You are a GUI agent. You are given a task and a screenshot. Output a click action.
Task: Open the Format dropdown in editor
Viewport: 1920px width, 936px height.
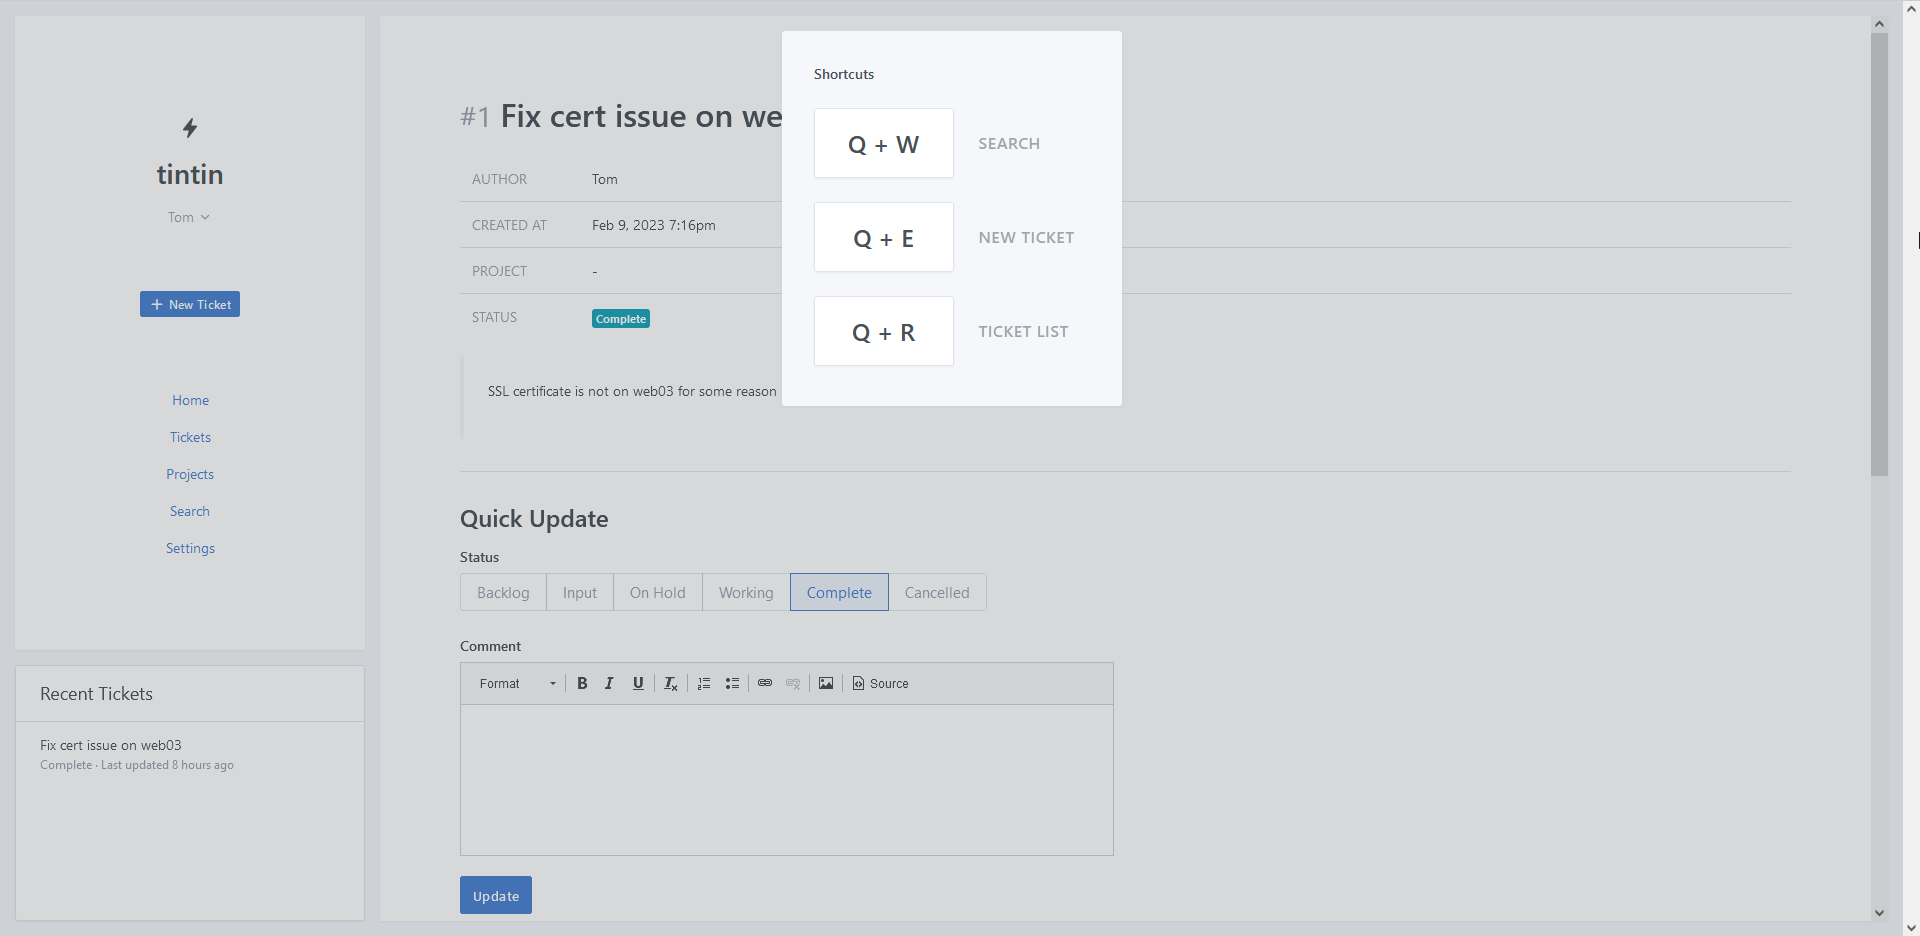[x=517, y=684]
